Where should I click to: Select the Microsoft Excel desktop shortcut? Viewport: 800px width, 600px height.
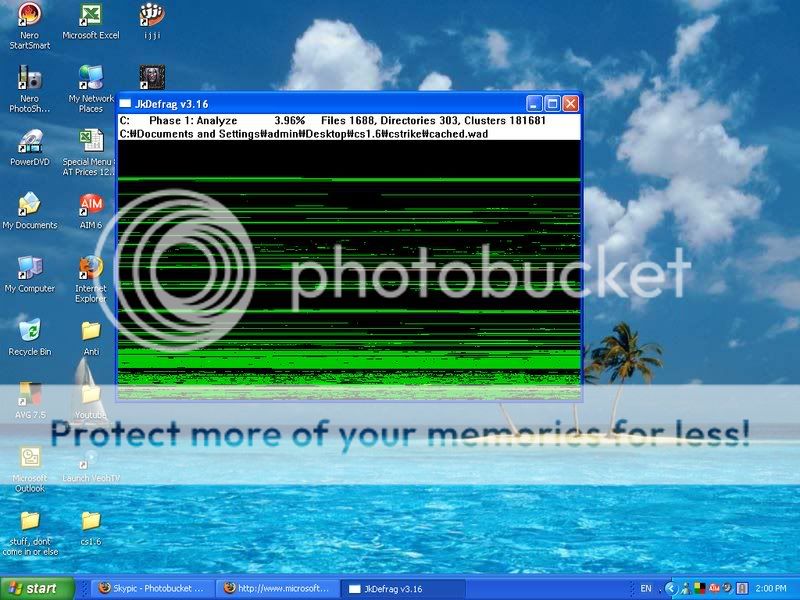click(x=91, y=21)
